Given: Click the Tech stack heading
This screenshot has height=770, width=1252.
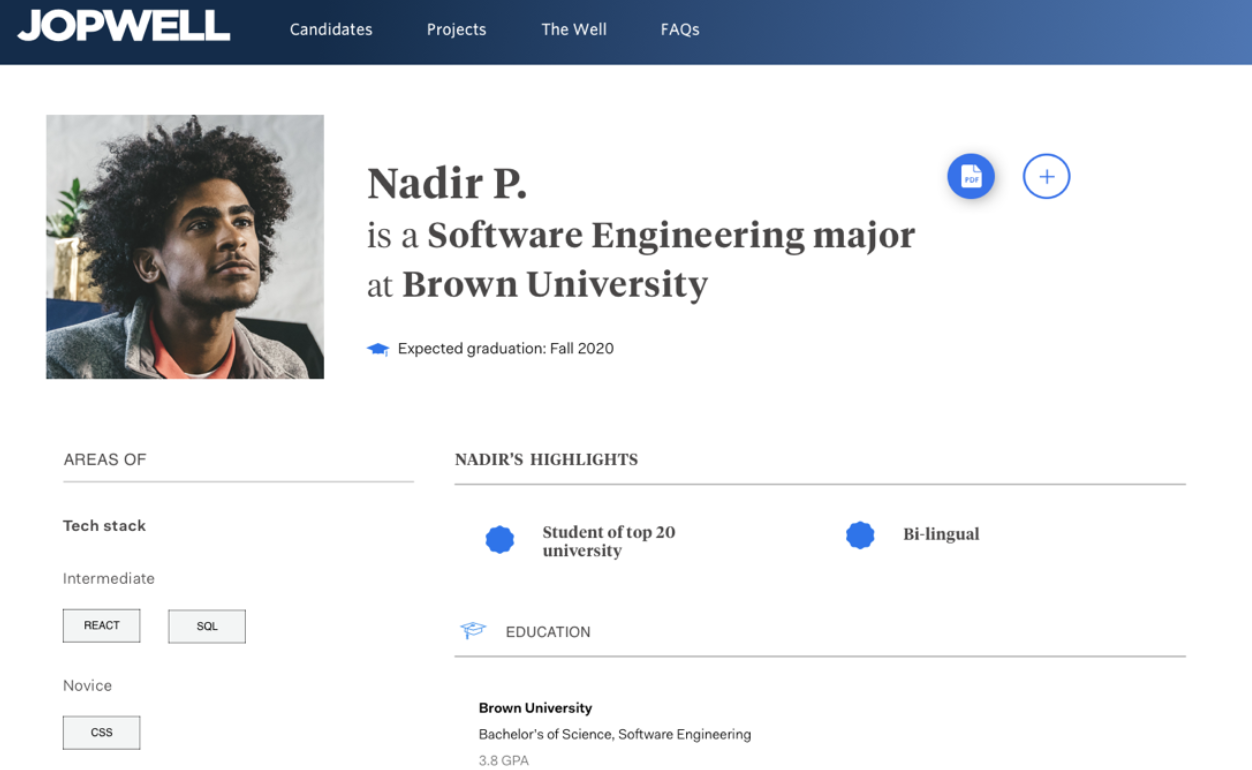Looking at the screenshot, I should pos(104,526).
